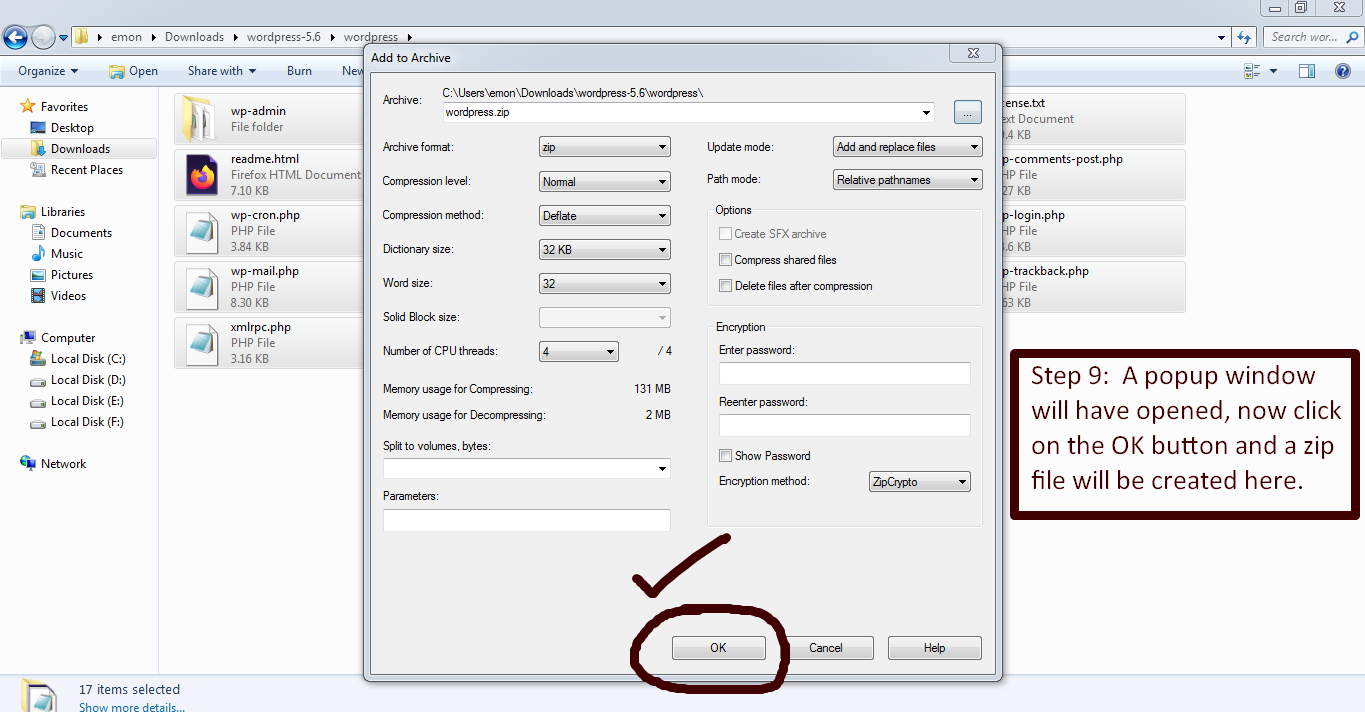Viewport: 1365px width, 712px height.
Task: Select Local Disk (E:)
Action: [88, 401]
